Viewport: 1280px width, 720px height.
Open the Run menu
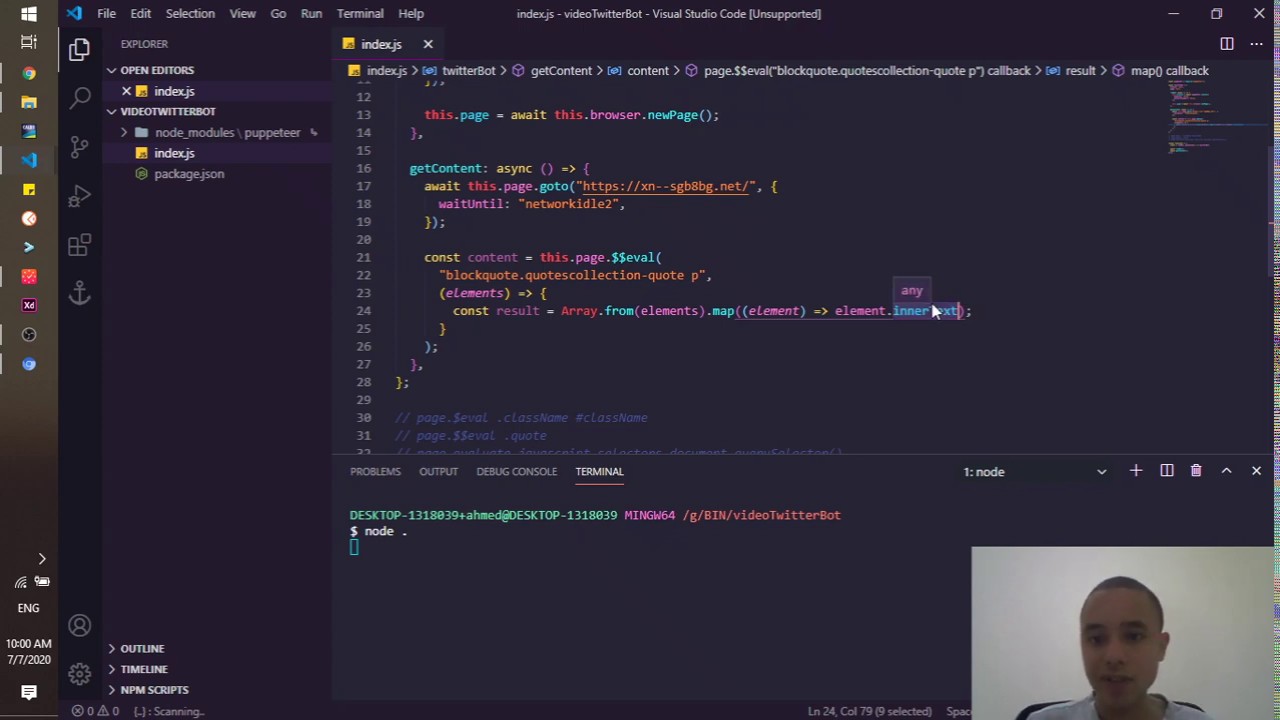pos(311,14)
